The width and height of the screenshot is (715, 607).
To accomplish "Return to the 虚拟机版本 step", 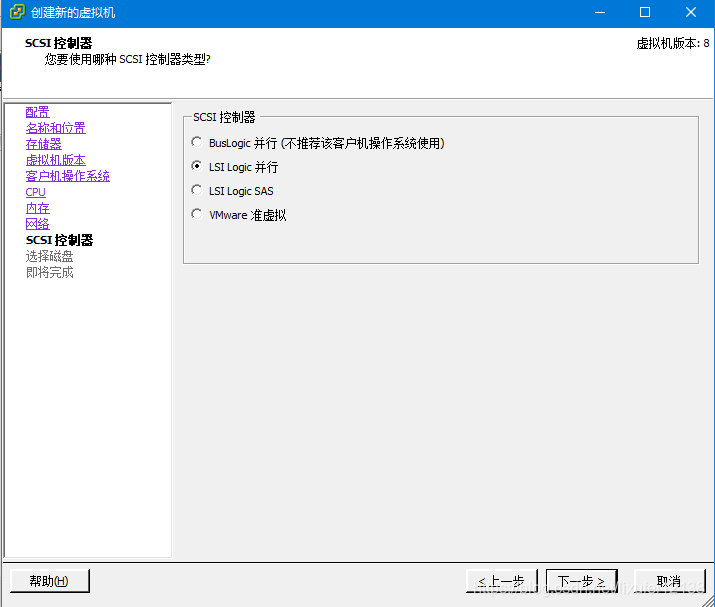I will [56, 160].
